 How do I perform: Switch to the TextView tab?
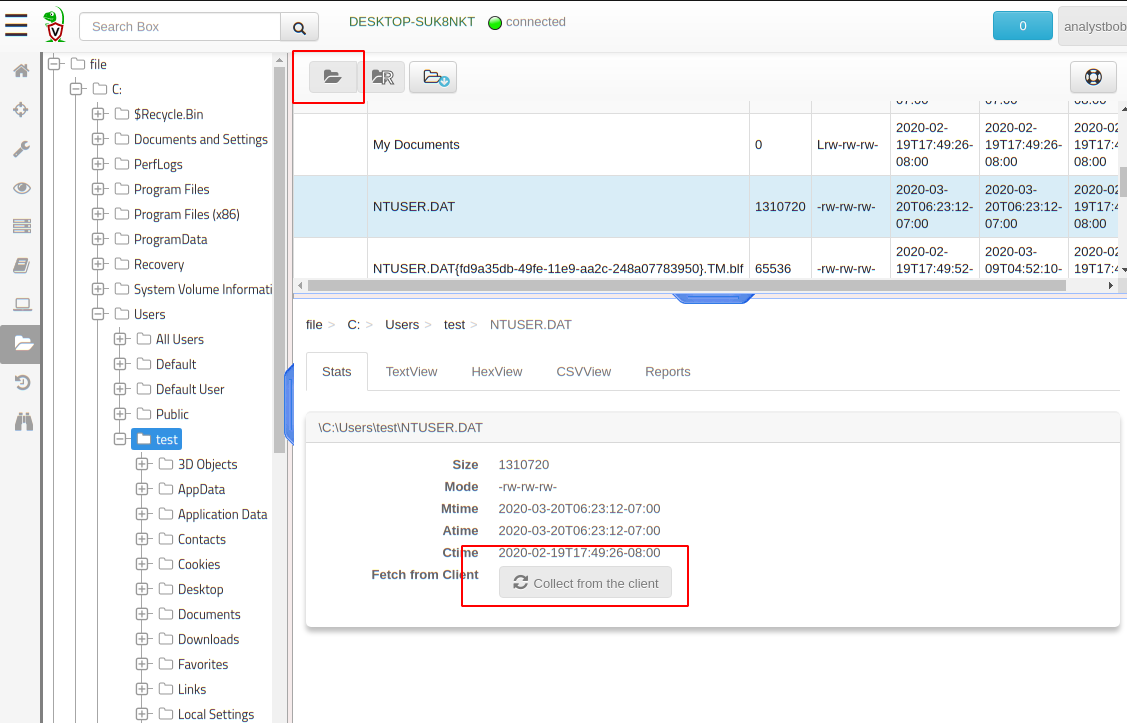coord(411,372)
